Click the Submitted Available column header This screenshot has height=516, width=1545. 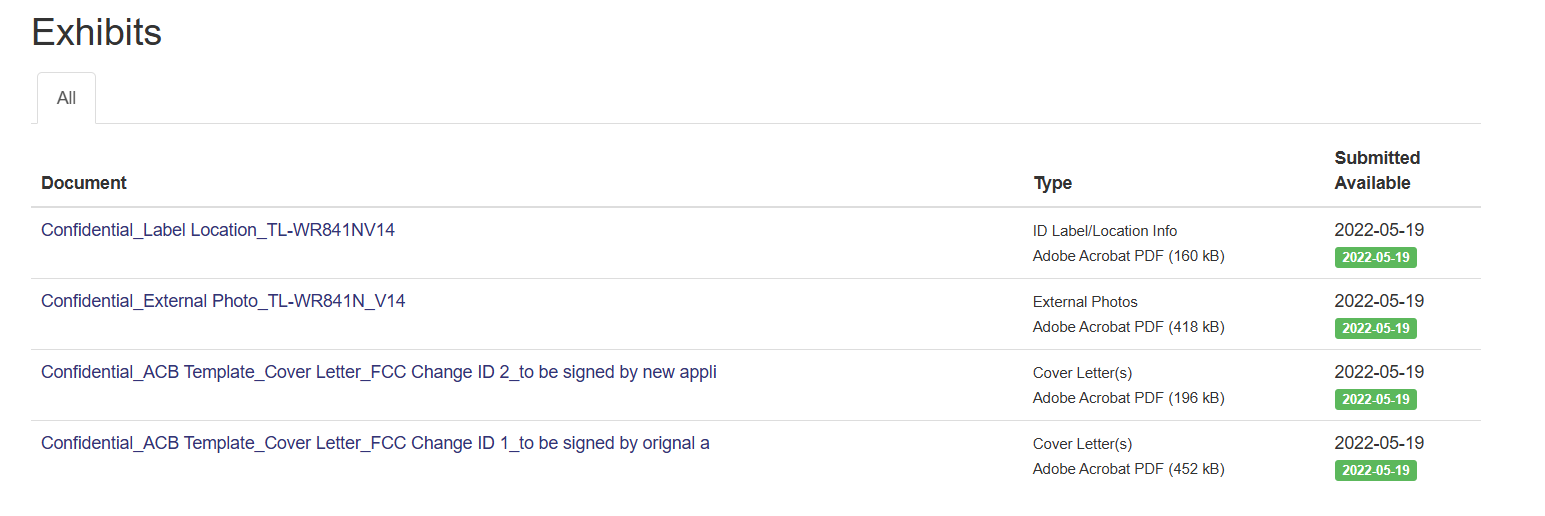pos(1377,170)
